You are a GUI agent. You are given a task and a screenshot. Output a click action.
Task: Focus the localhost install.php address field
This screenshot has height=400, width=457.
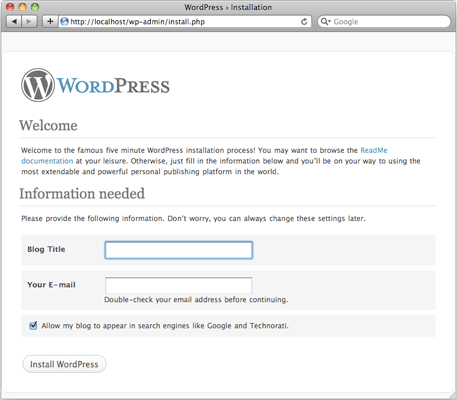[x=185, y=22]
